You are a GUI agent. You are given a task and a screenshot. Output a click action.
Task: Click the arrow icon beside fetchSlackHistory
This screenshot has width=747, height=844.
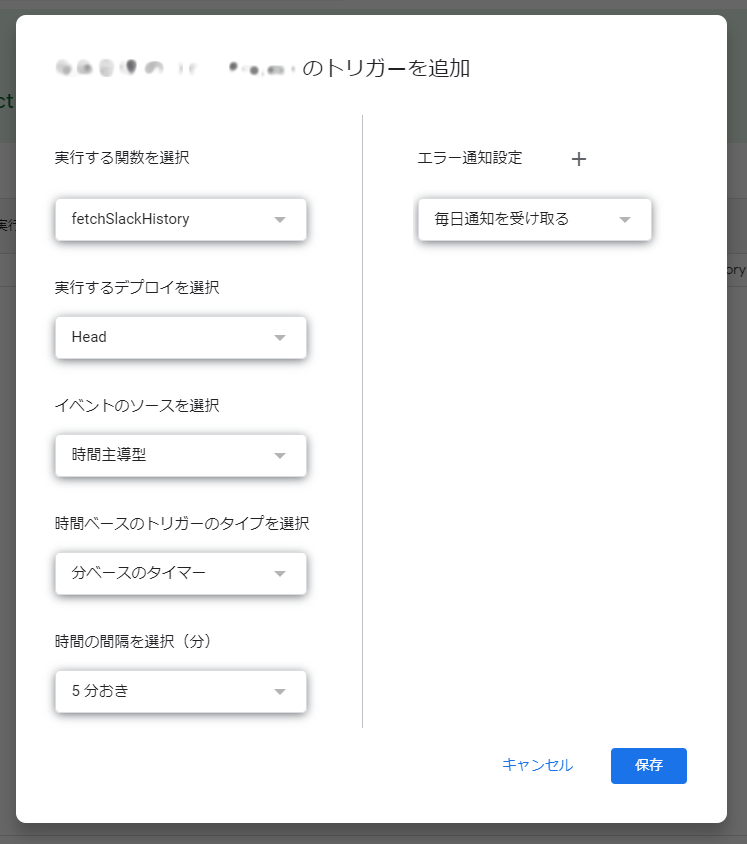point(280,219)
